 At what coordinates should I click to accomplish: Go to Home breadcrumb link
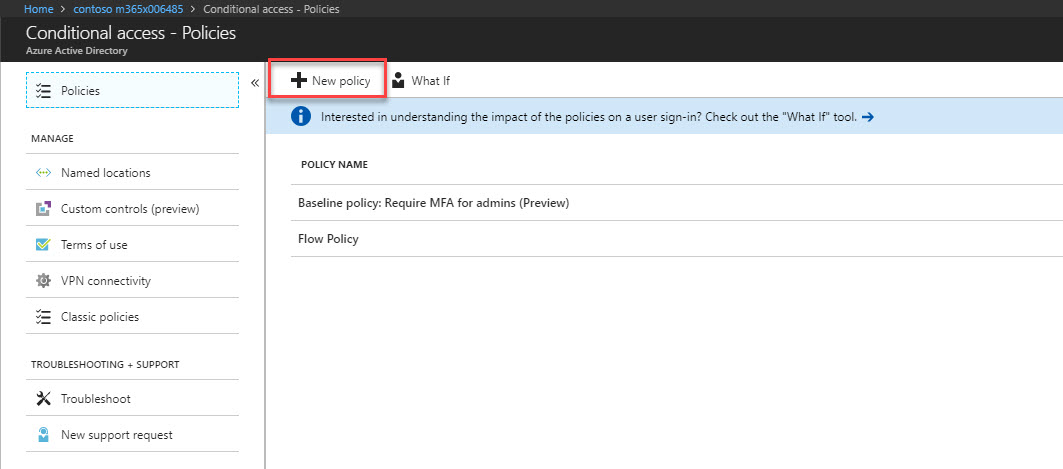pos(39,9)
